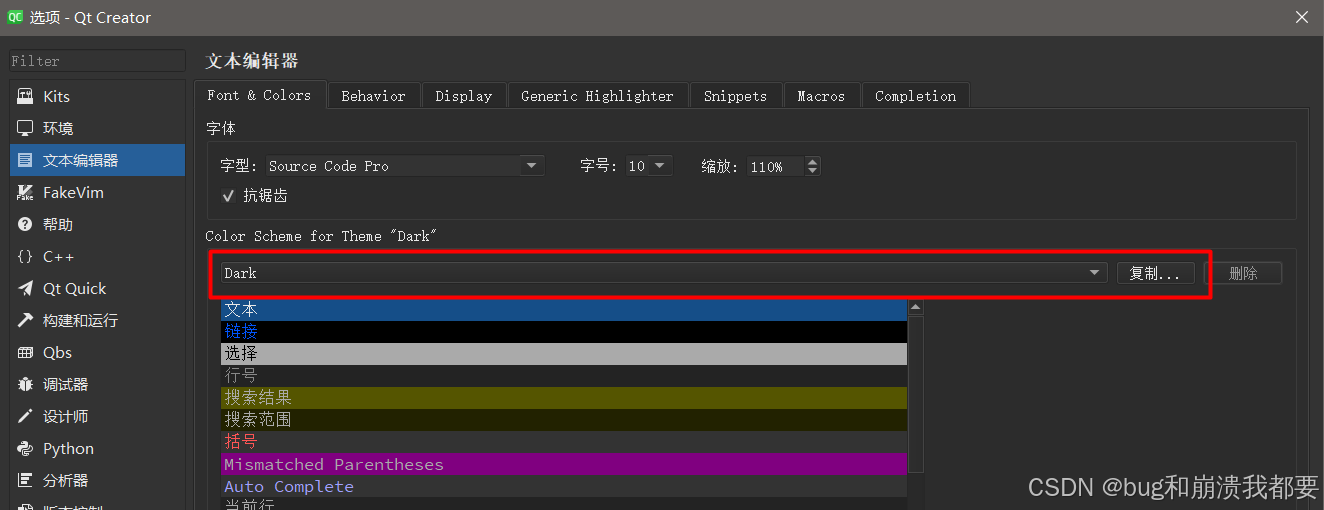Select the 帮助 category label

(x=58, y=224)
